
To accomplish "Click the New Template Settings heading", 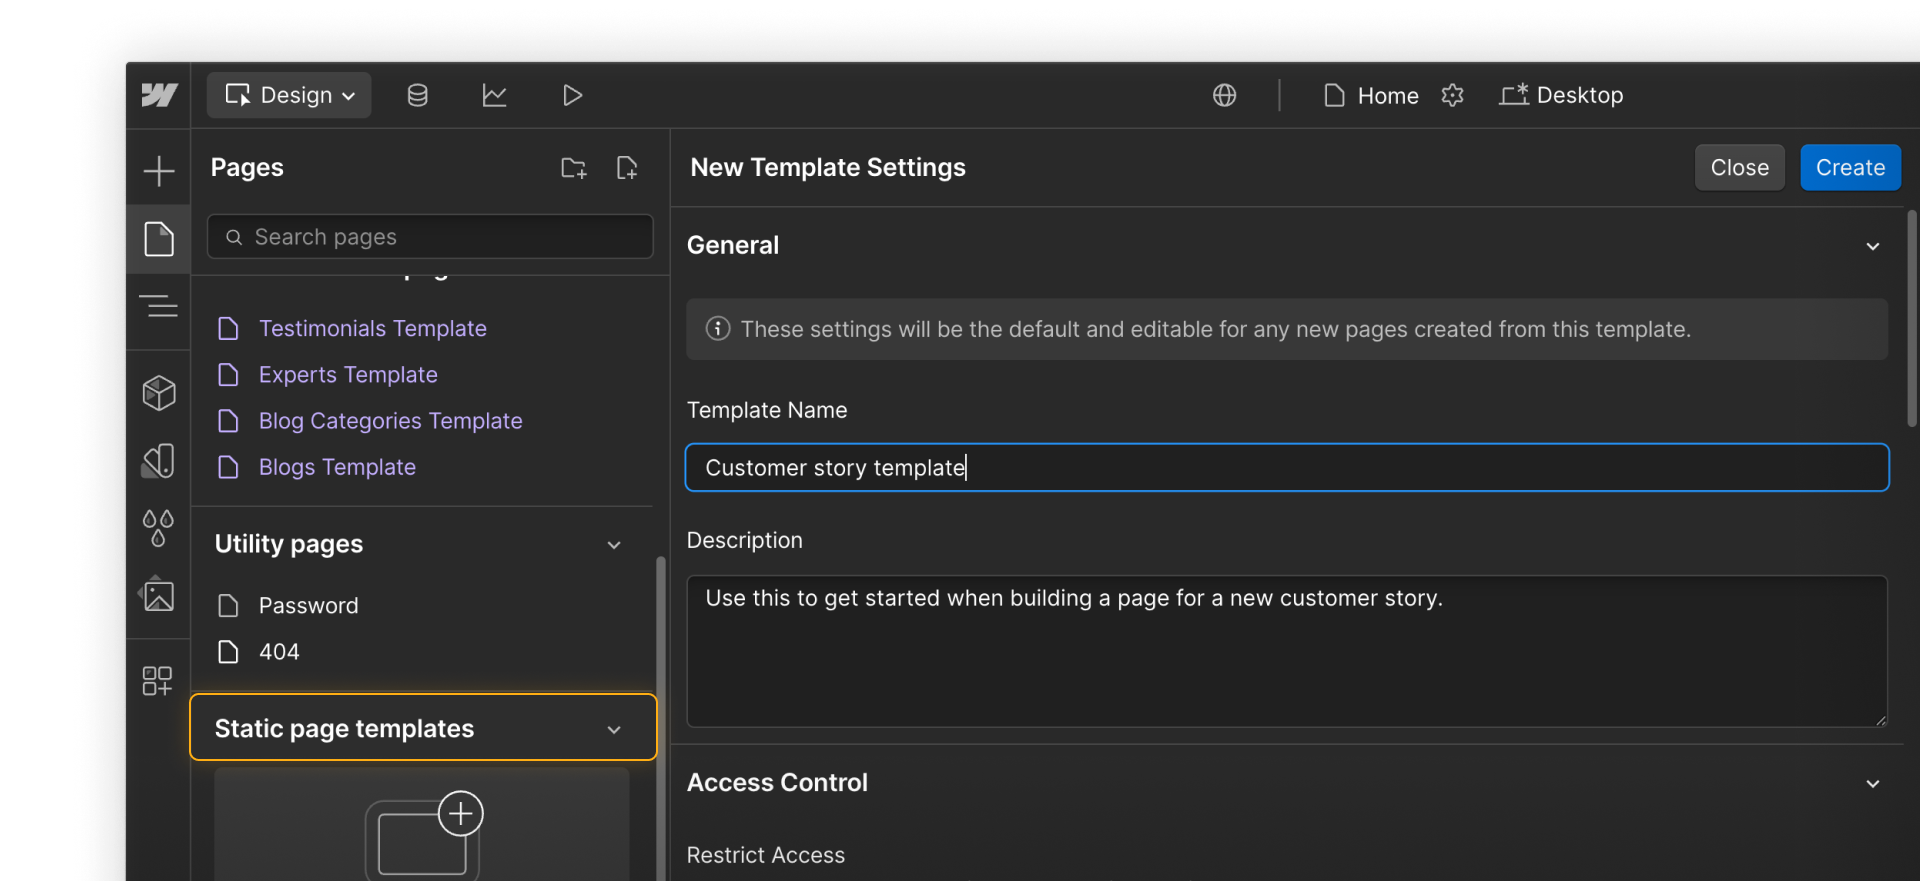I will coord(828,167).
